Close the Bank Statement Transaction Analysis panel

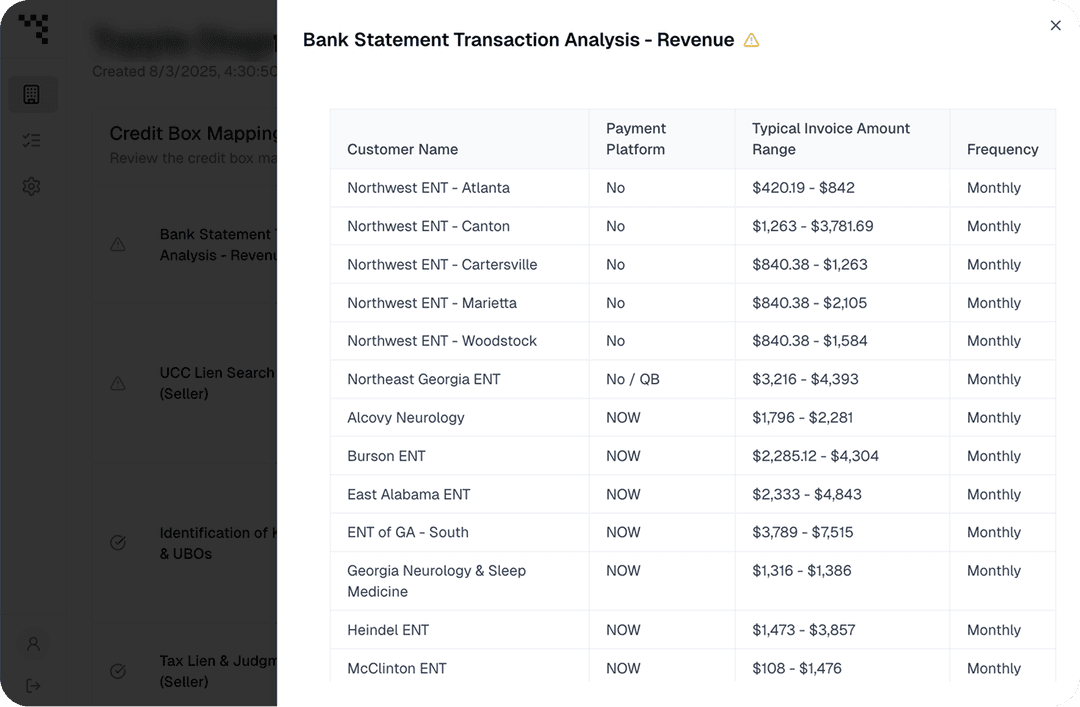1055,25
